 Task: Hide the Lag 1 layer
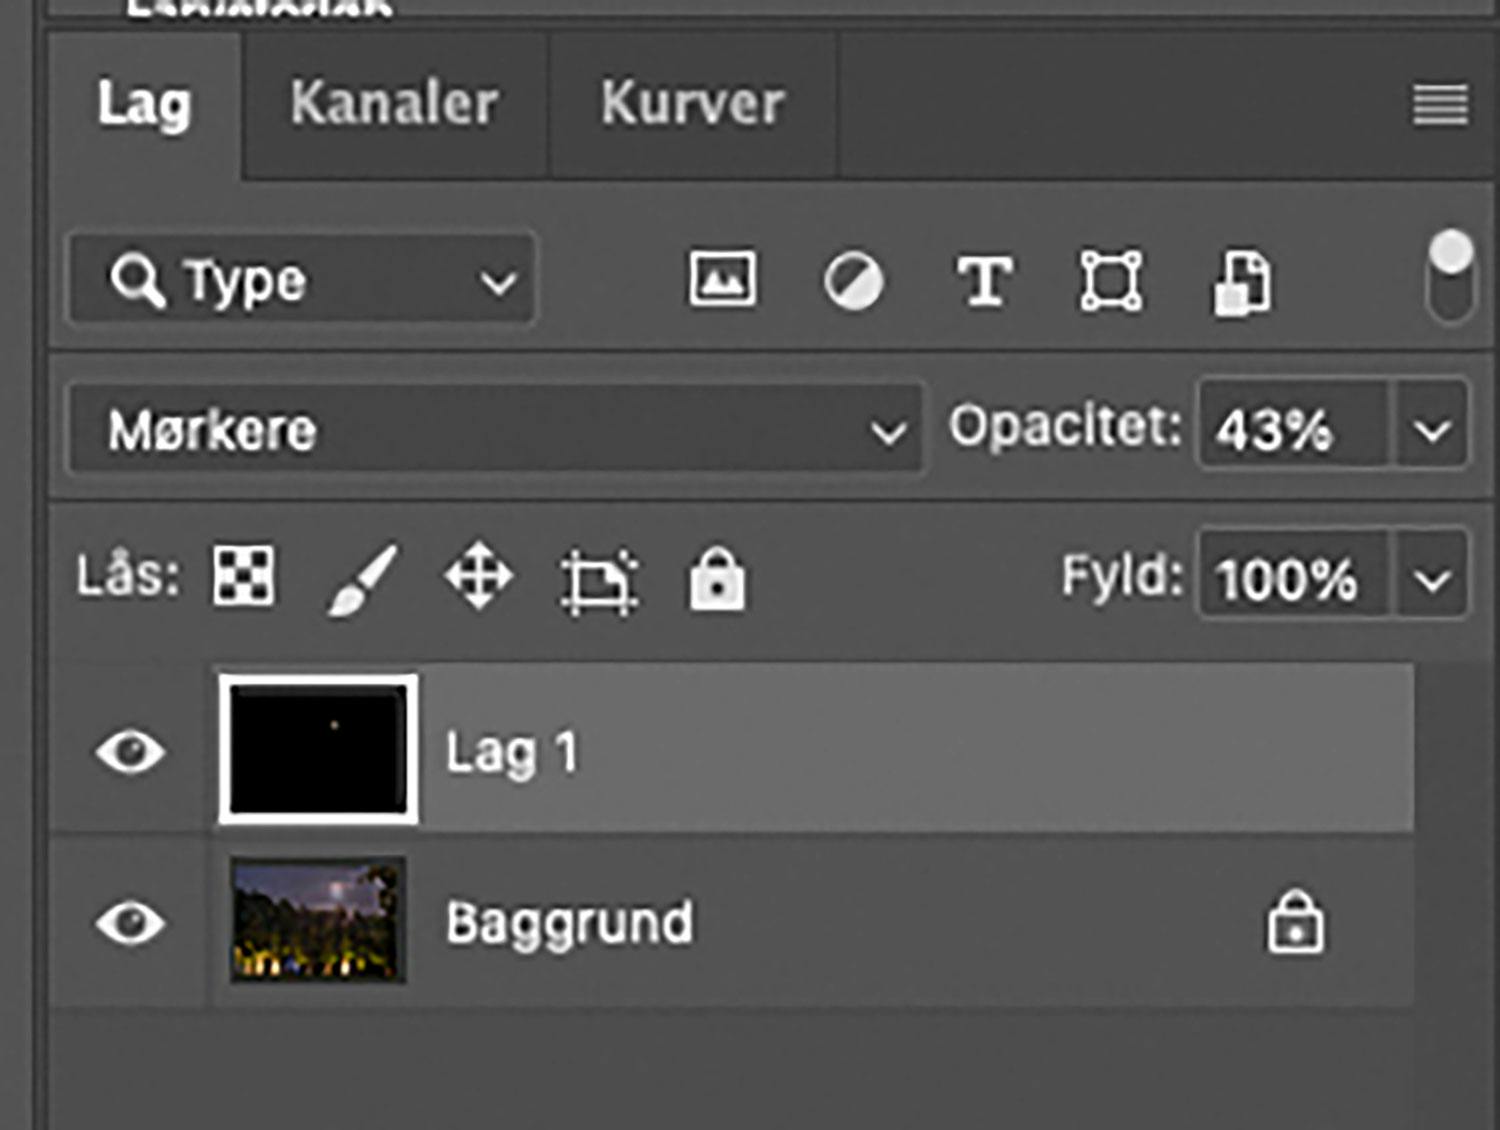coord(130,750)
